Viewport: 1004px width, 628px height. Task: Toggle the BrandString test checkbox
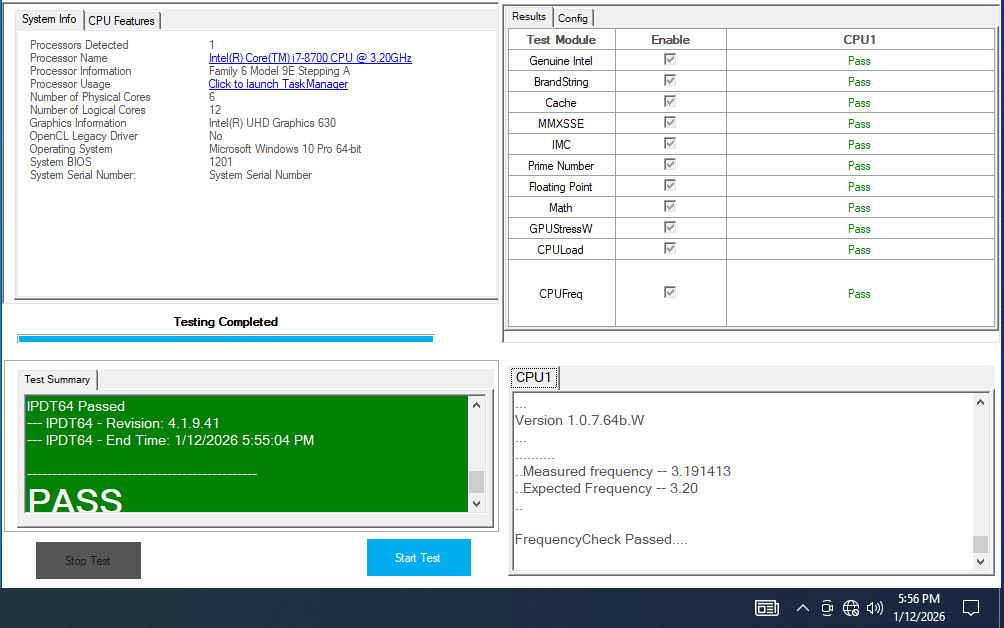pyautogui.click(x=670, y=81)
